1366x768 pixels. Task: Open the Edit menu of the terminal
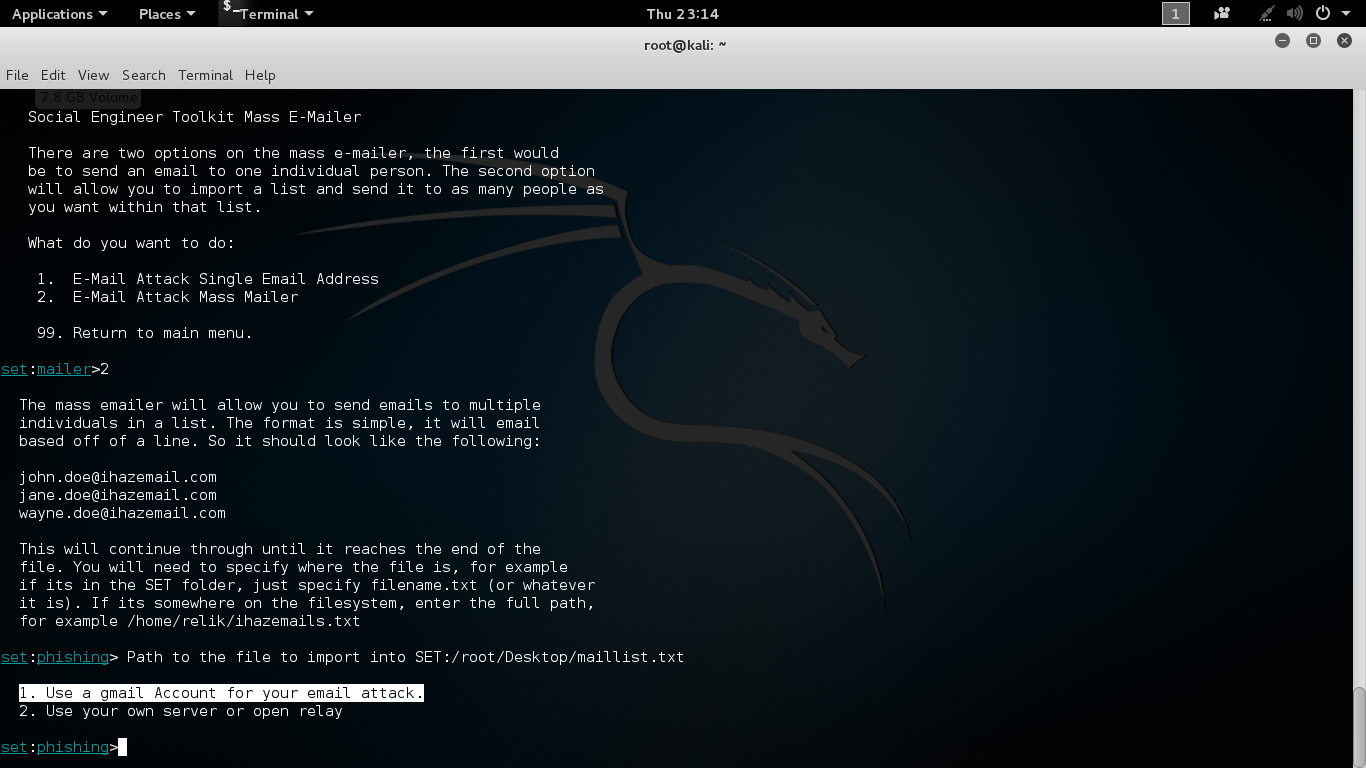52,75
